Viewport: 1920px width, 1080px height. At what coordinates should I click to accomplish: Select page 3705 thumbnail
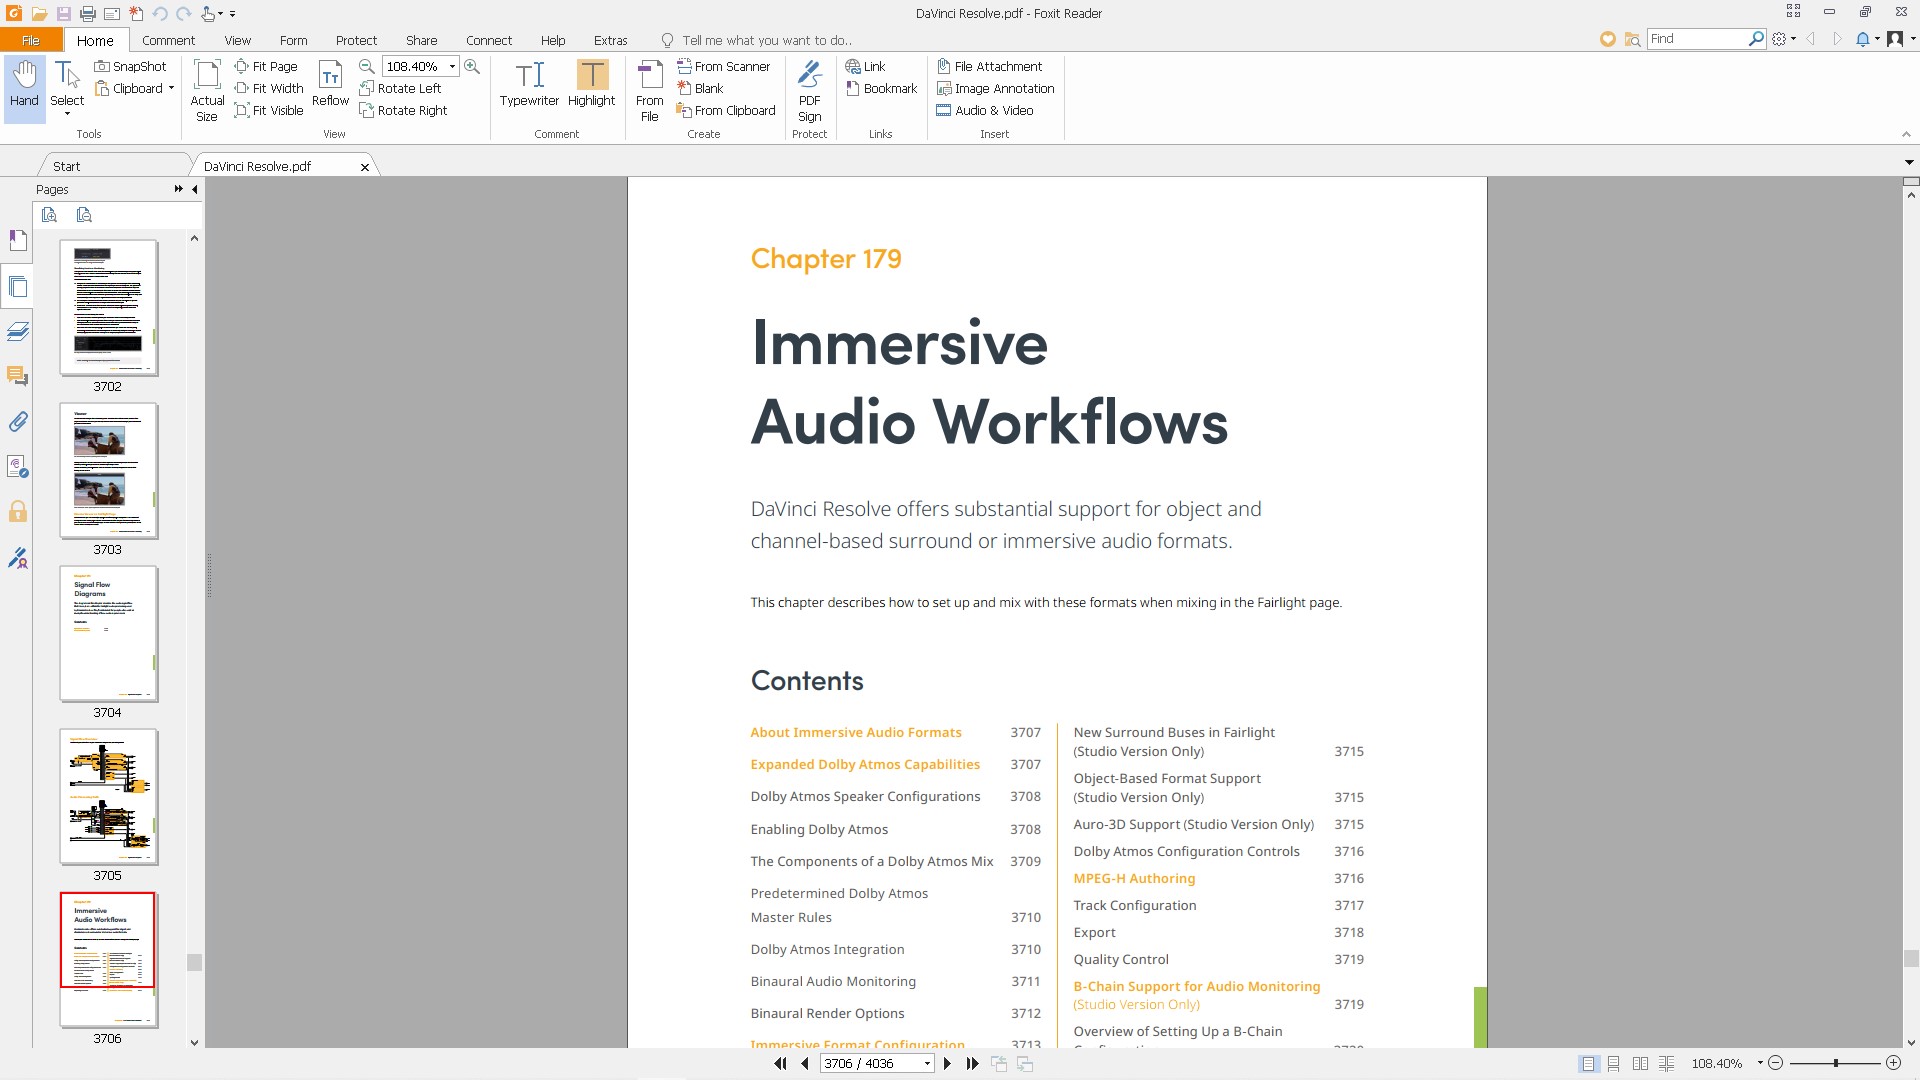(x=108, y=797)
